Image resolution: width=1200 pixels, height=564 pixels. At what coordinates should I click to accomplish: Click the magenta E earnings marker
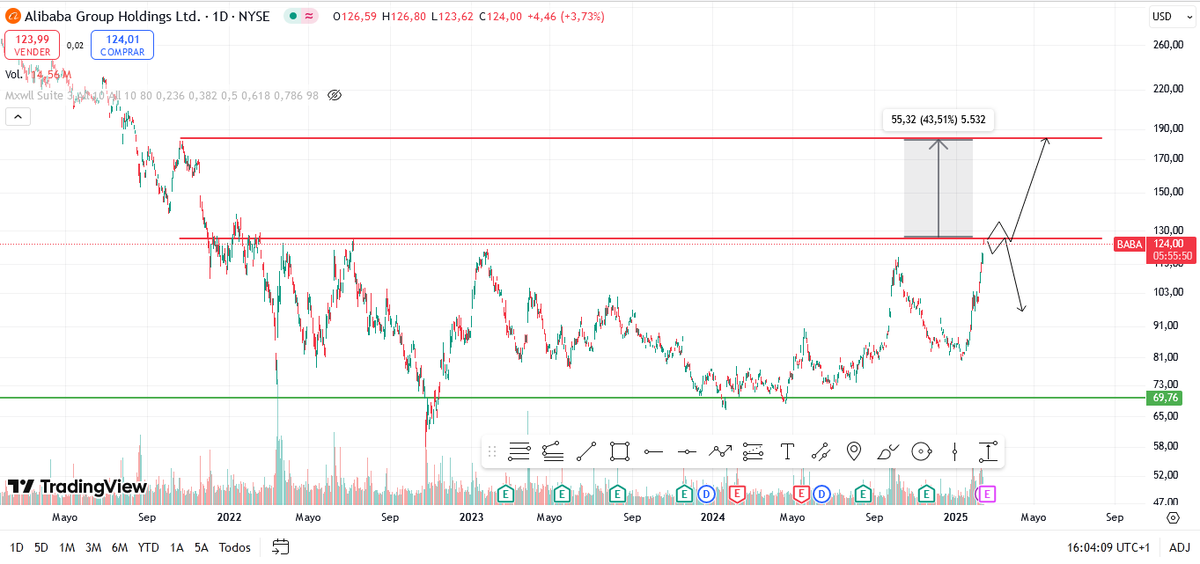tap(988, 493)
